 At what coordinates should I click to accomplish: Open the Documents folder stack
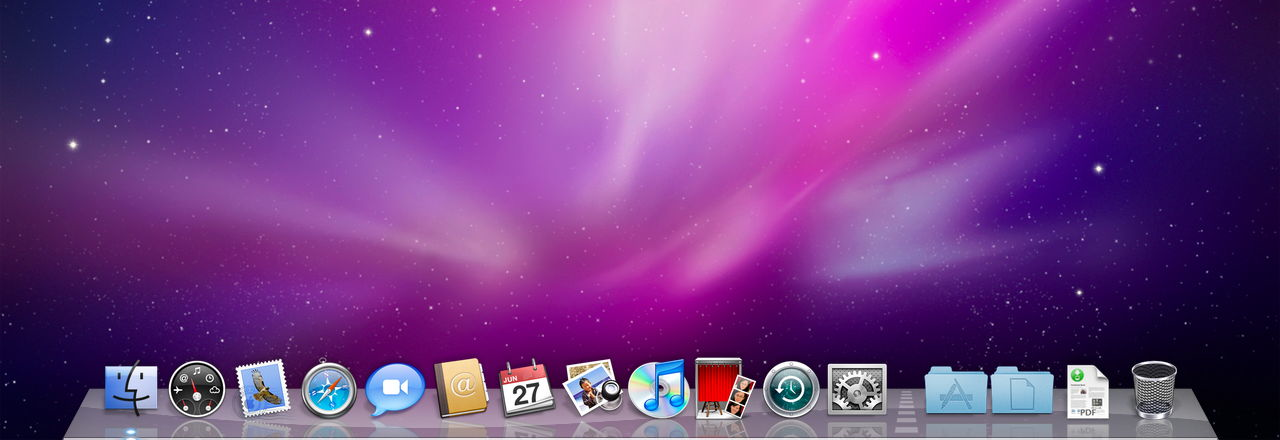(x=1022, y=390)
